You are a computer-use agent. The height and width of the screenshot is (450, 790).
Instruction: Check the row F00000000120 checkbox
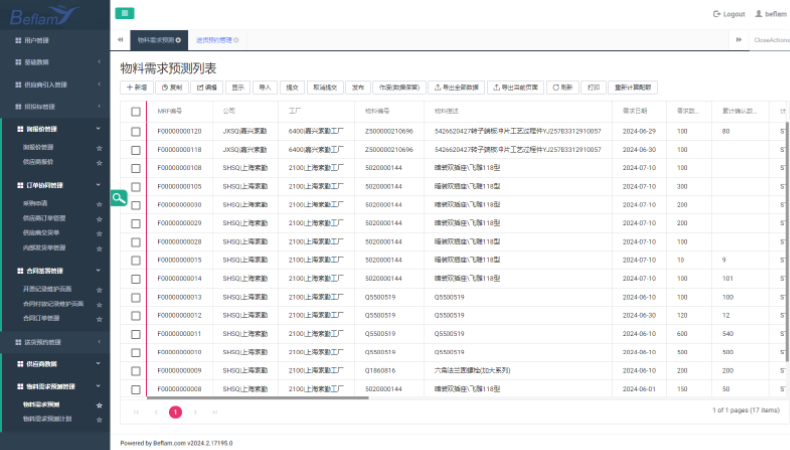(x=136, y=131)
